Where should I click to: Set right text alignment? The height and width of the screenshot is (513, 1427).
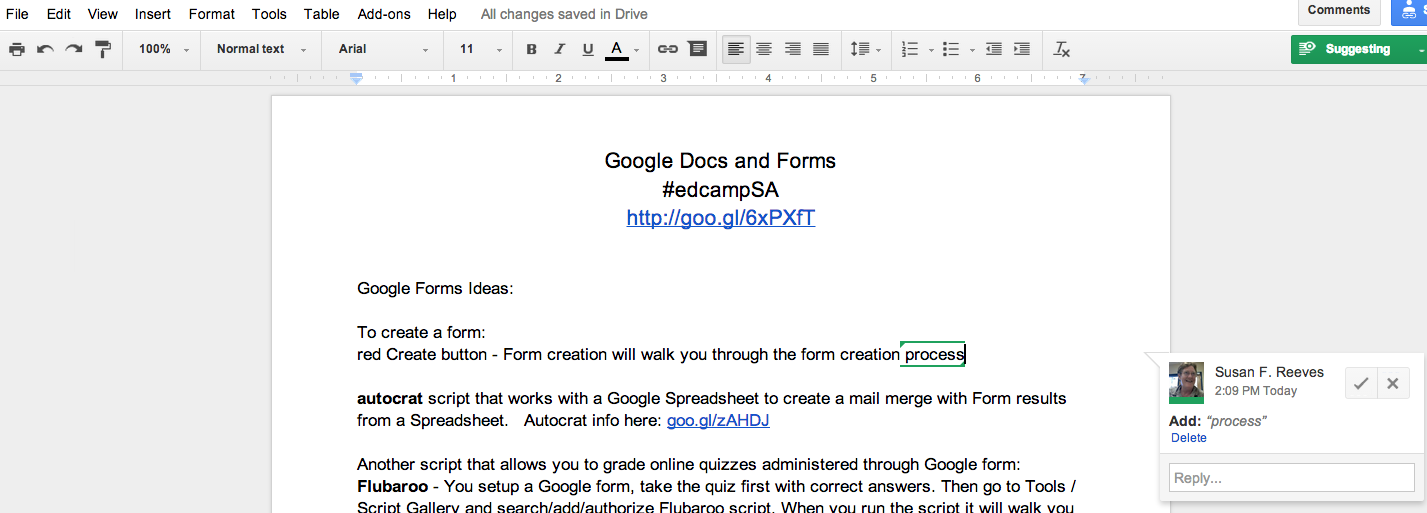click(x=793, y=49)
